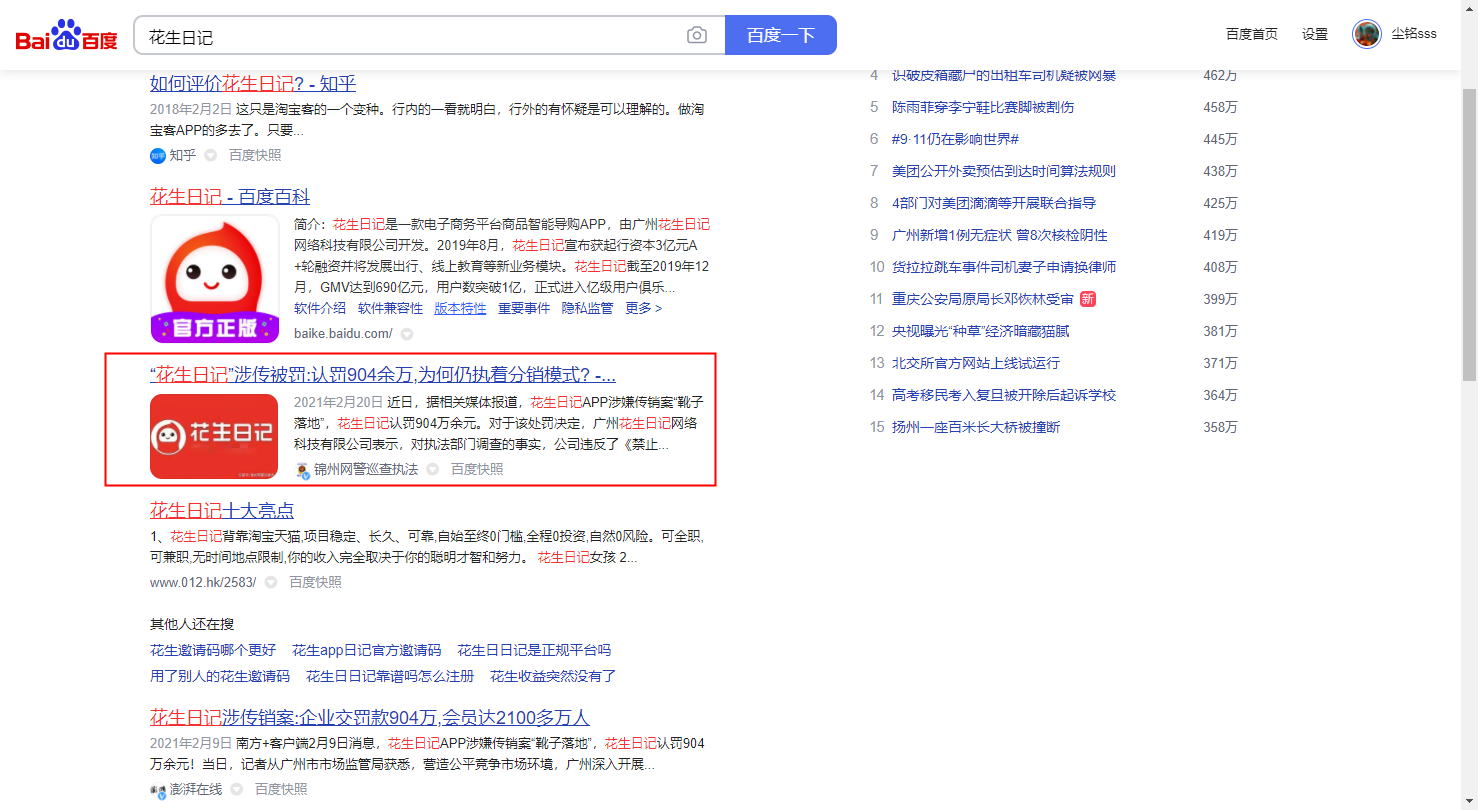Screen dimensions: 1478x810
Task: Open hot search 货拉拉跳车事件司机妻子申请换律师
Action: click(1004, 267)
